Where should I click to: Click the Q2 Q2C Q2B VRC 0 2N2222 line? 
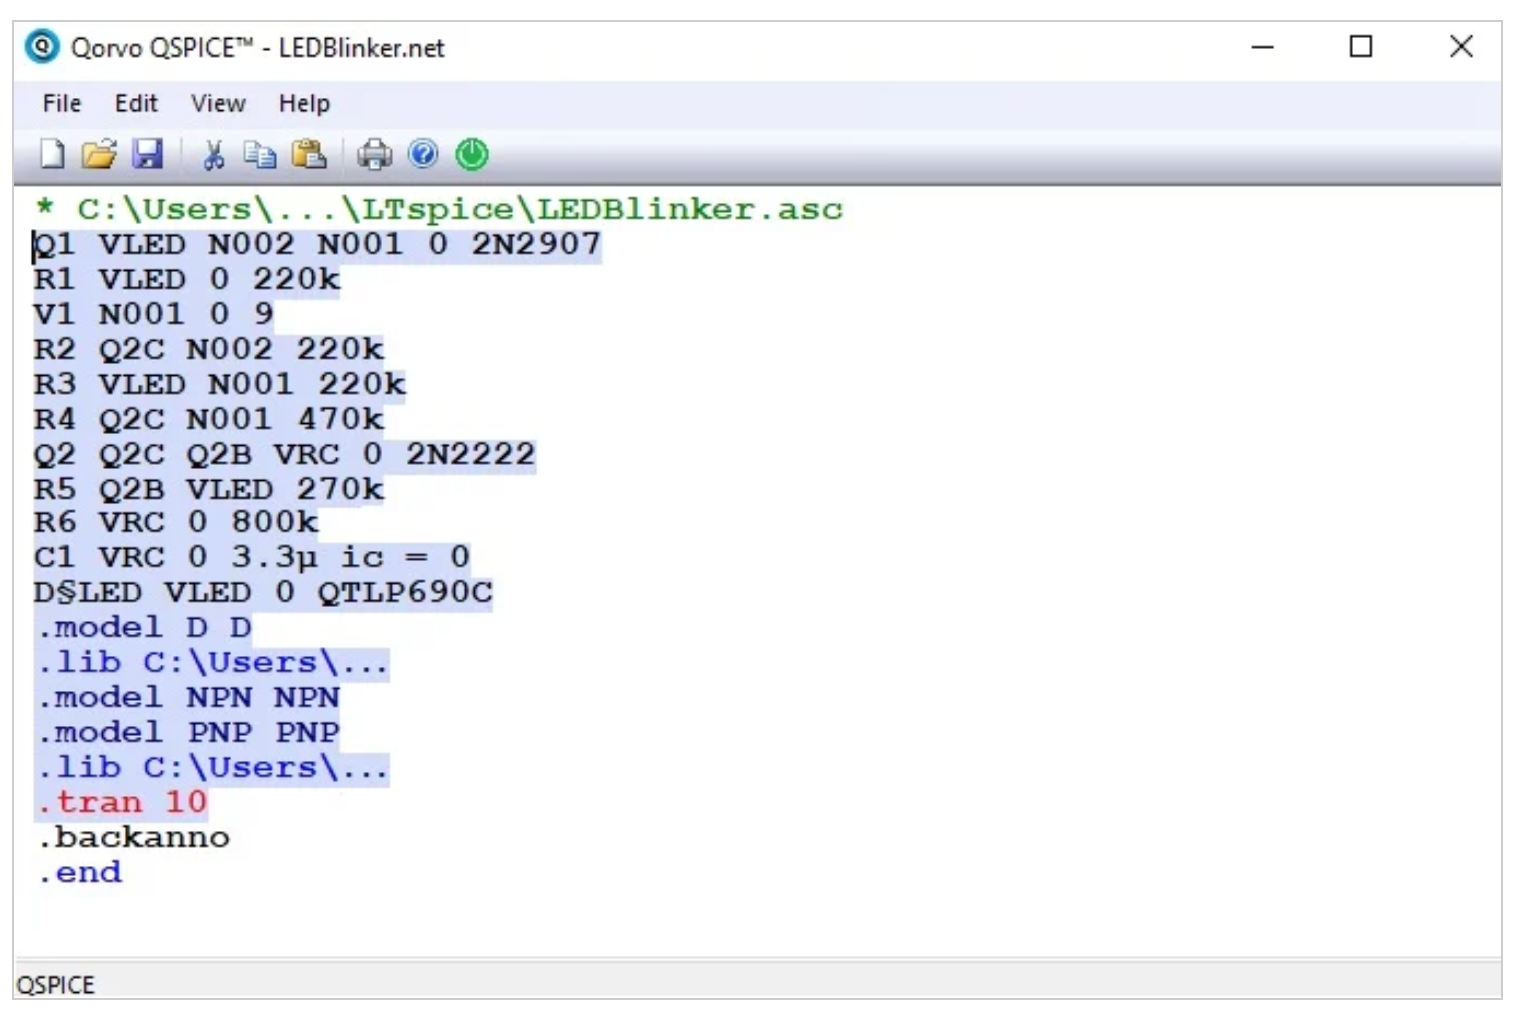pos(285,455)
